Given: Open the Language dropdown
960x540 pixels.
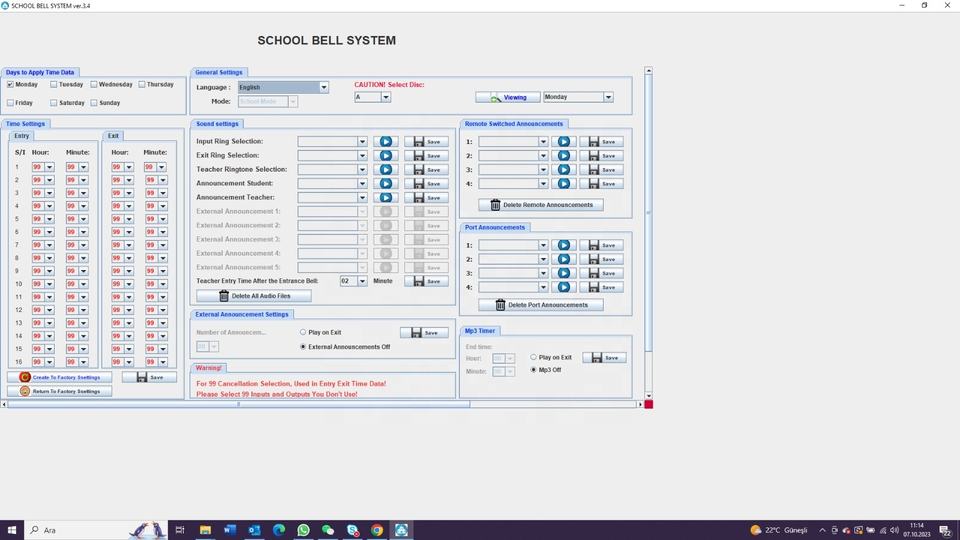Looking at the screenshot, I should pyautogui.click(x=323, y=88).
